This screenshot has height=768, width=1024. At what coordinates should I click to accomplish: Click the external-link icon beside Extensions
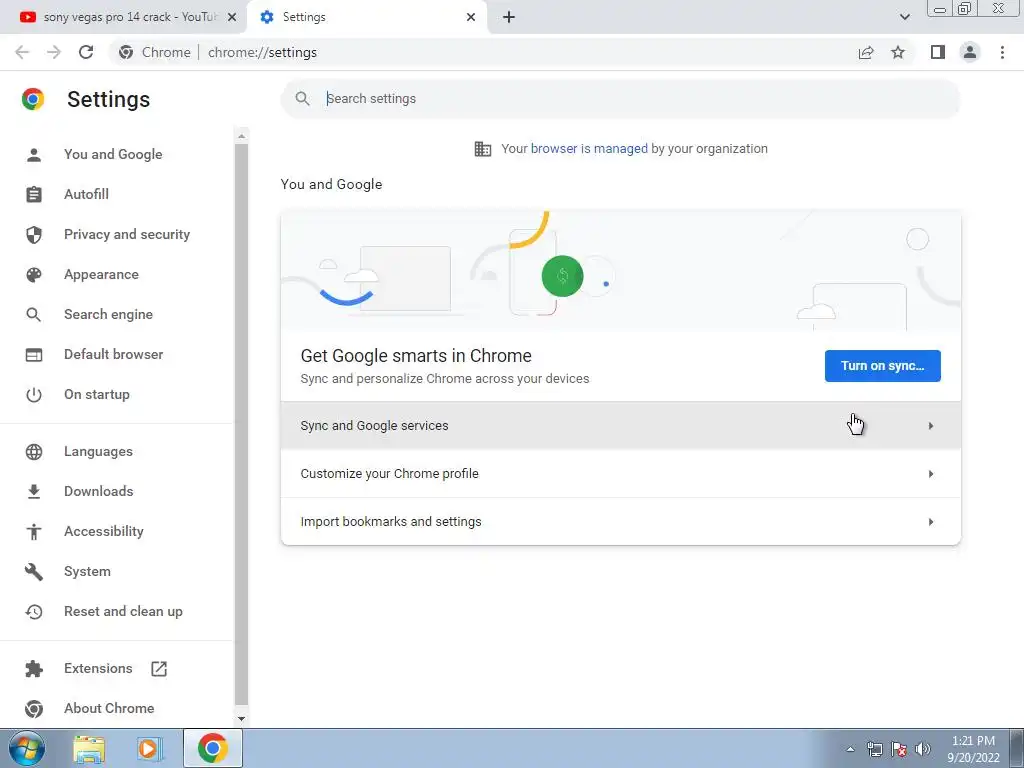(x=159, y=669)
